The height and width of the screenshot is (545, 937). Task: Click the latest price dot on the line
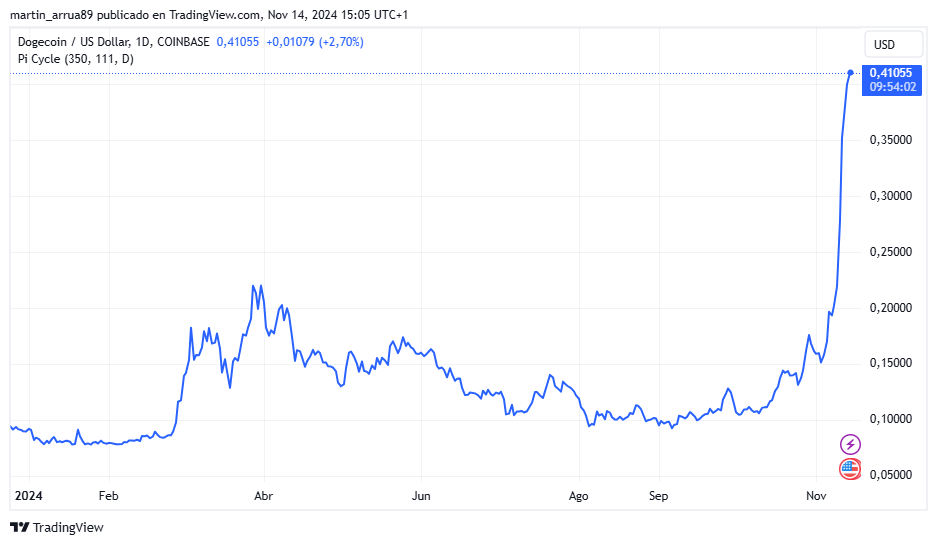[x=850, y=73]
